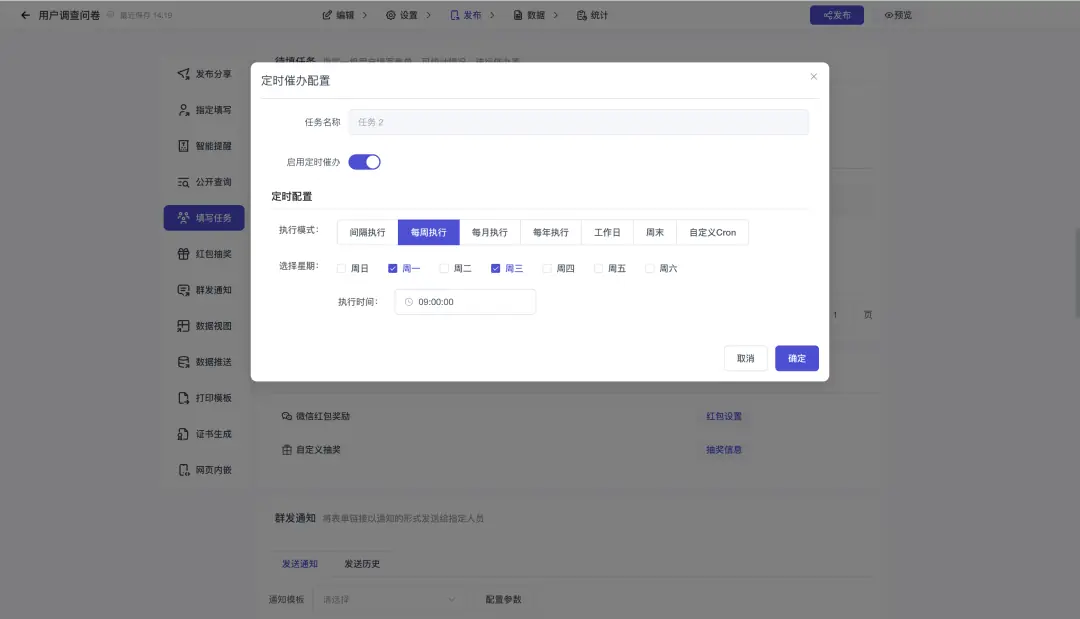The height and width of the screenshot is (619, 1080).
Task: Uncheck the 周一 checkbox
Action: [x=393, y=269]
